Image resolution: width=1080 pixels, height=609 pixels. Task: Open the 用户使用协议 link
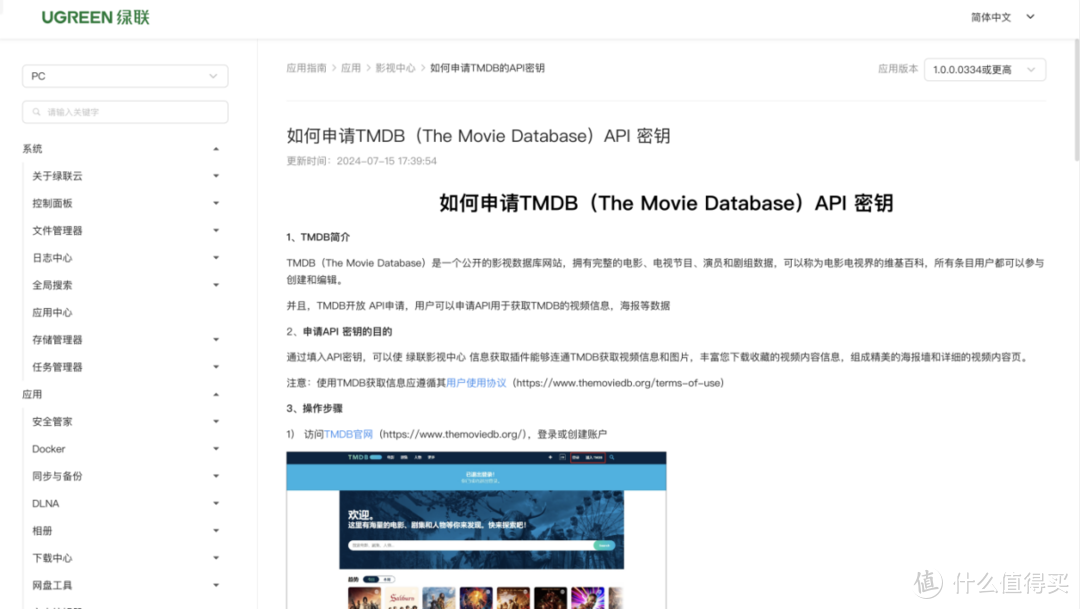tap(474, 382)
